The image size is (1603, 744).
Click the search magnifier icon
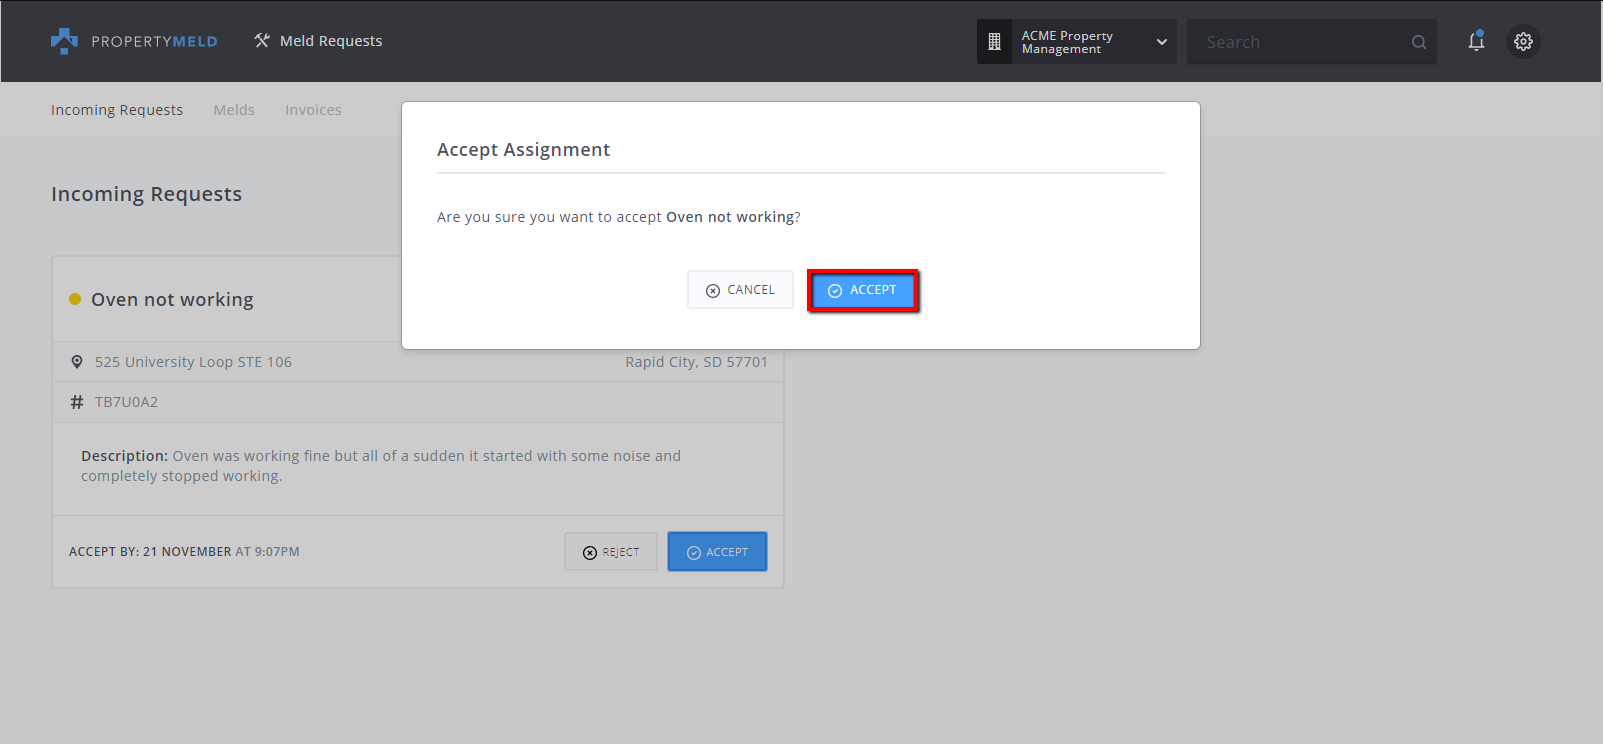(1418, 42)
